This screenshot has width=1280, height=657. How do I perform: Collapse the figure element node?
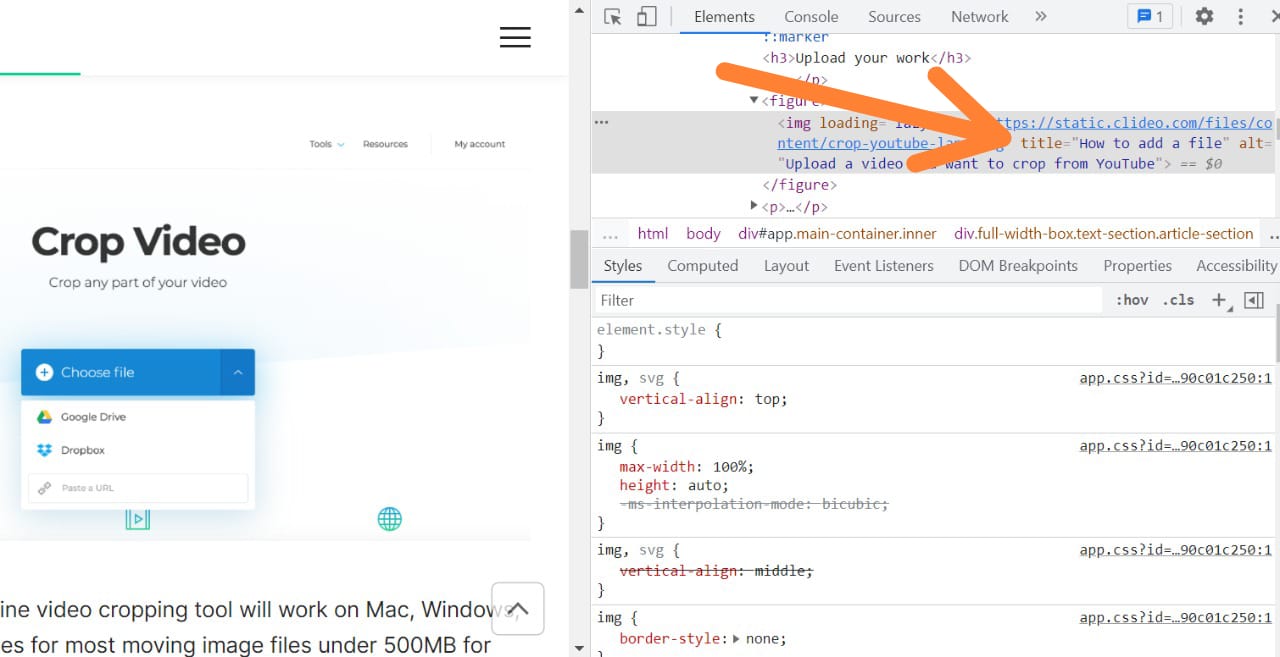pos(754,100)
